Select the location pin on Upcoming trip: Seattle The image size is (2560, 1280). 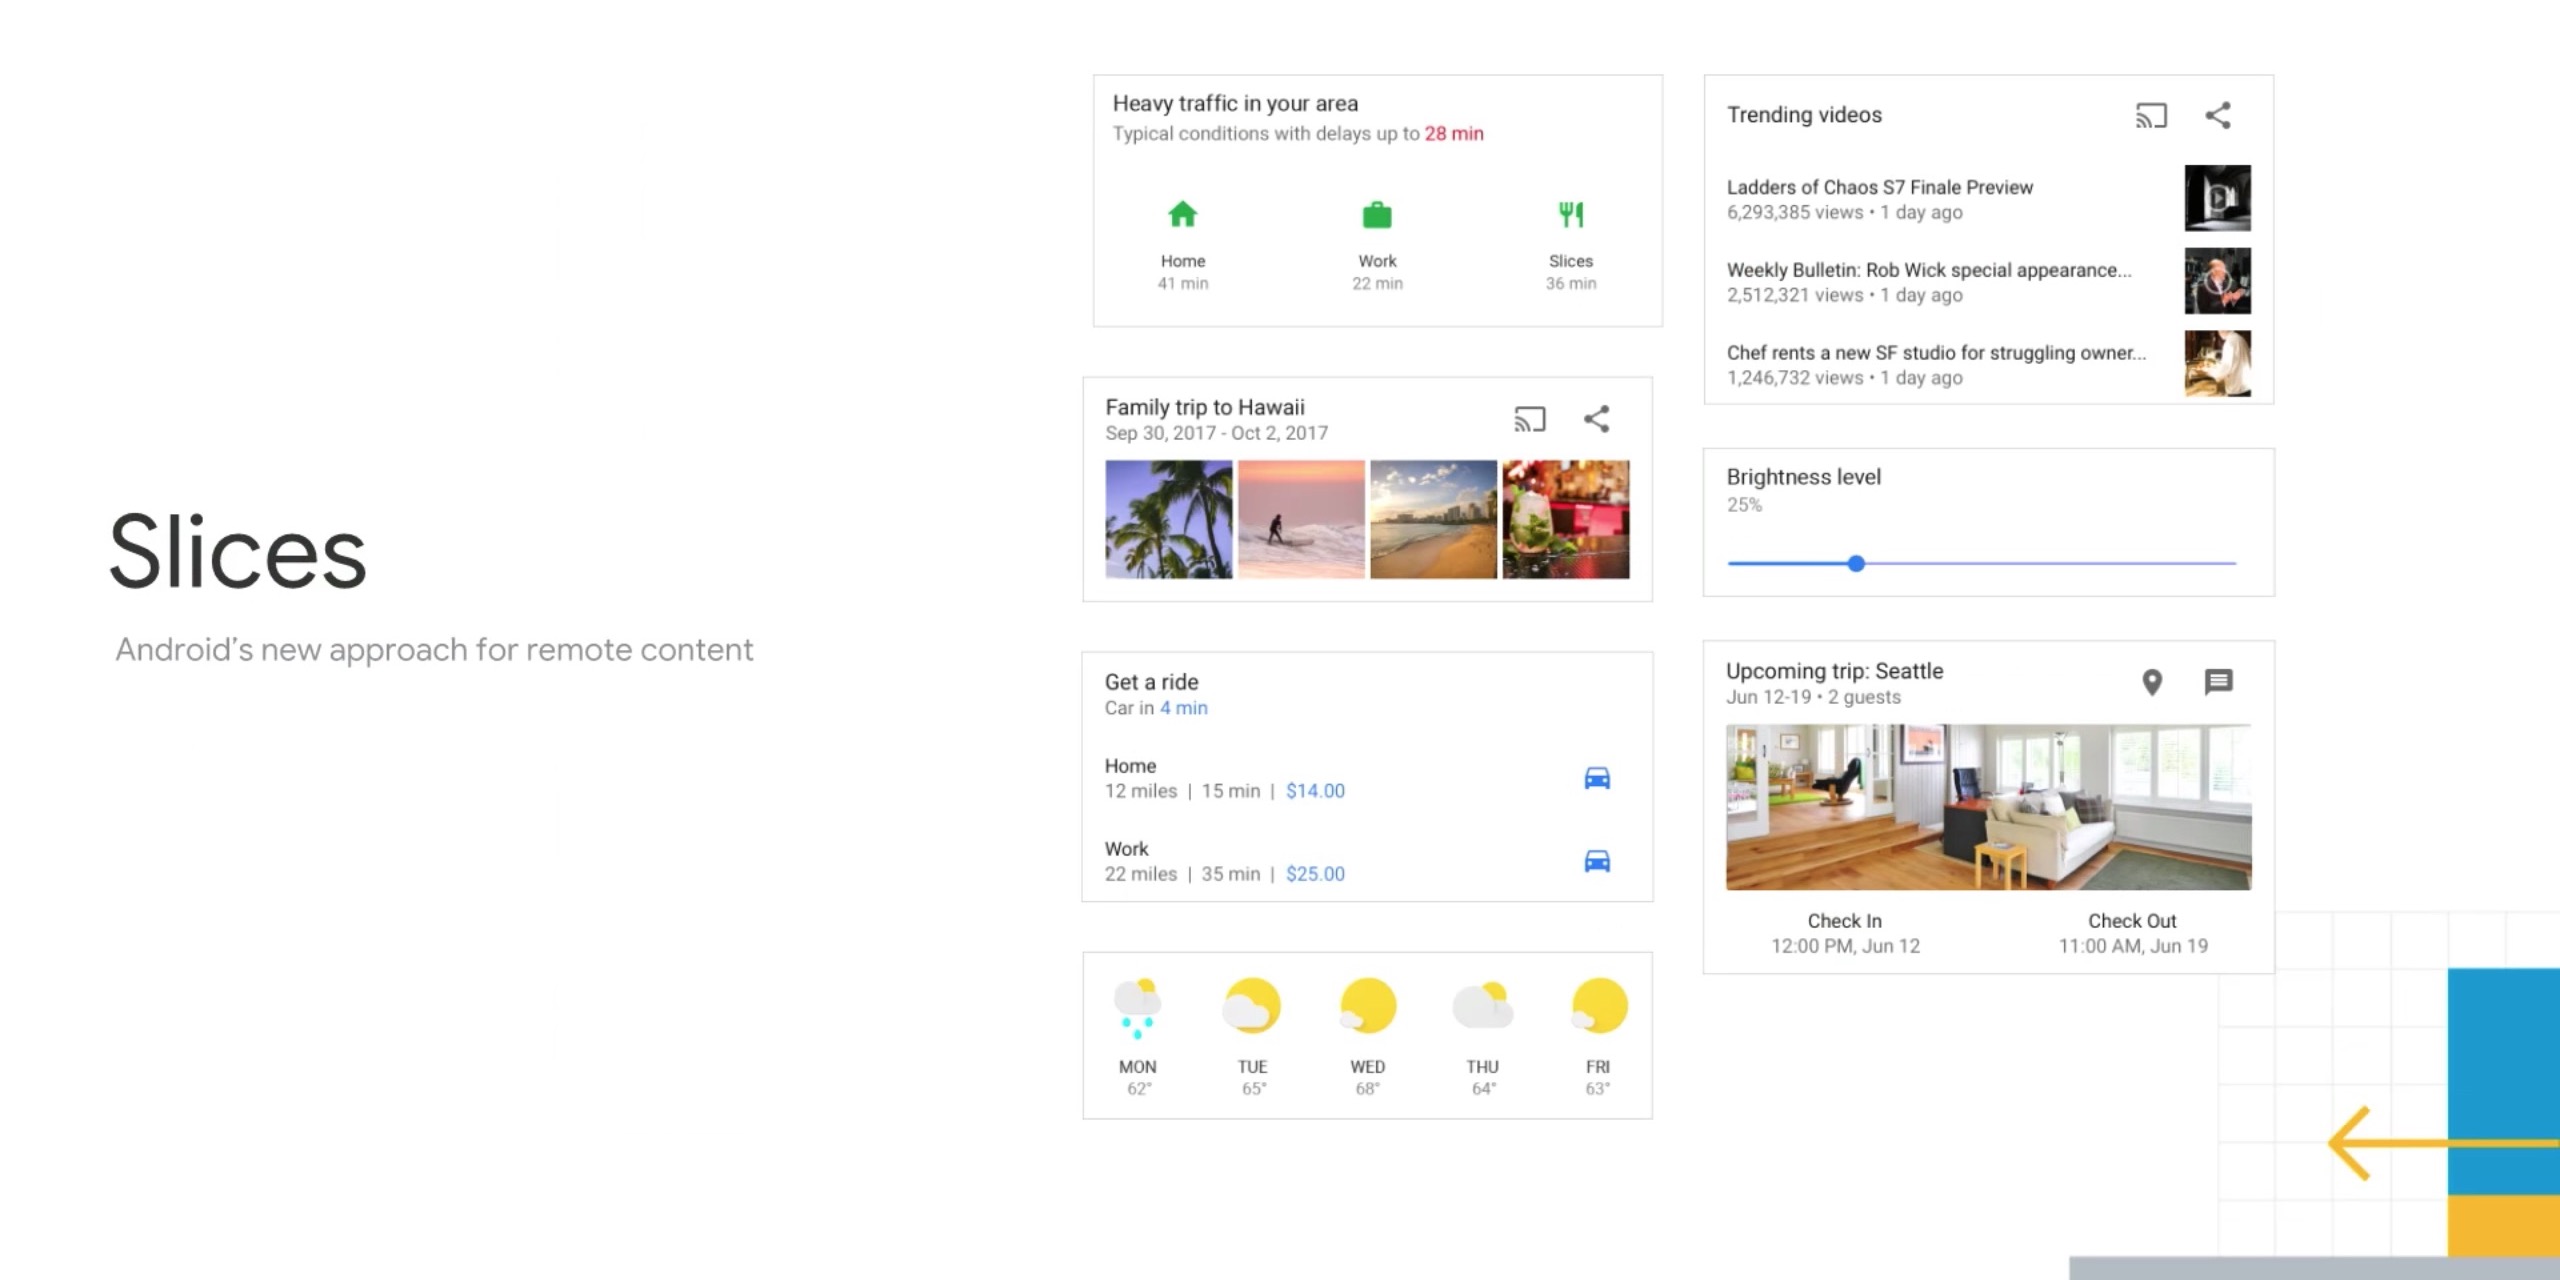click(x=2152, y=682)
